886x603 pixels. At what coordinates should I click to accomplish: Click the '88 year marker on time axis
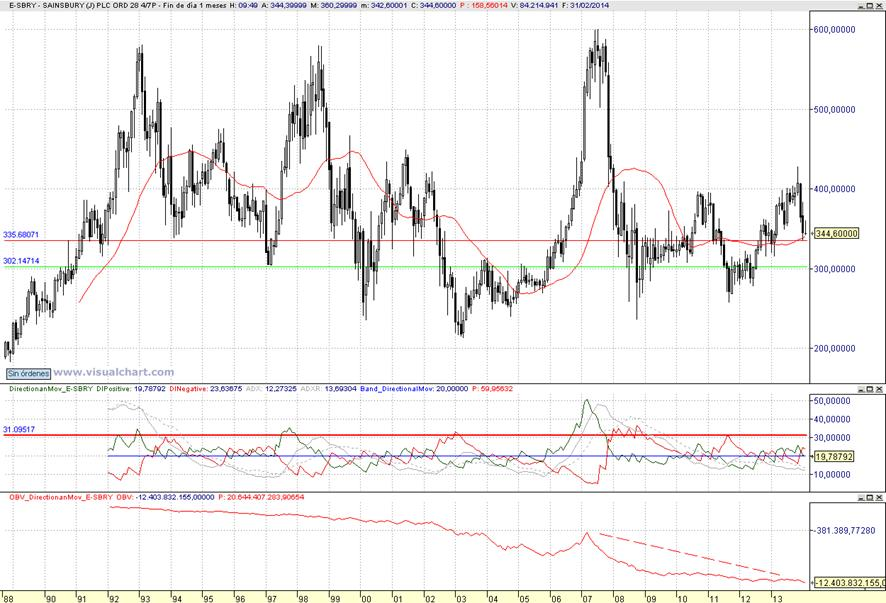pos(7,598)
